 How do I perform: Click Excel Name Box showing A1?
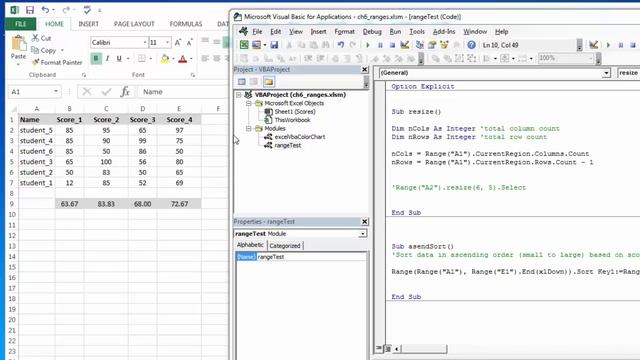34,92
